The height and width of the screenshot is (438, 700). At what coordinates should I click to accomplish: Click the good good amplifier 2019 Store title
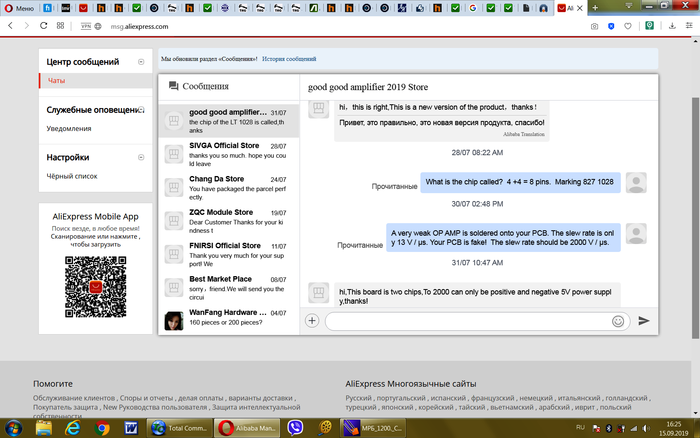[x=368, y=87]
